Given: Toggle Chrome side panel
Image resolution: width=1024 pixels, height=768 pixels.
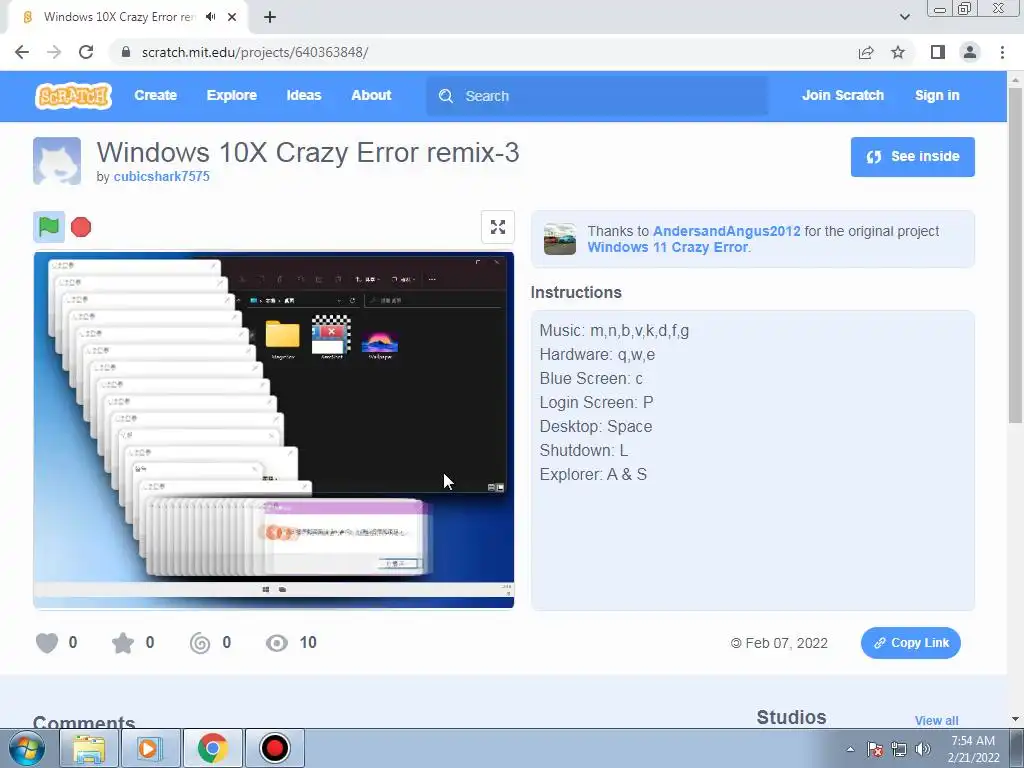Looking at the screenshot, I should pos(938,52).
